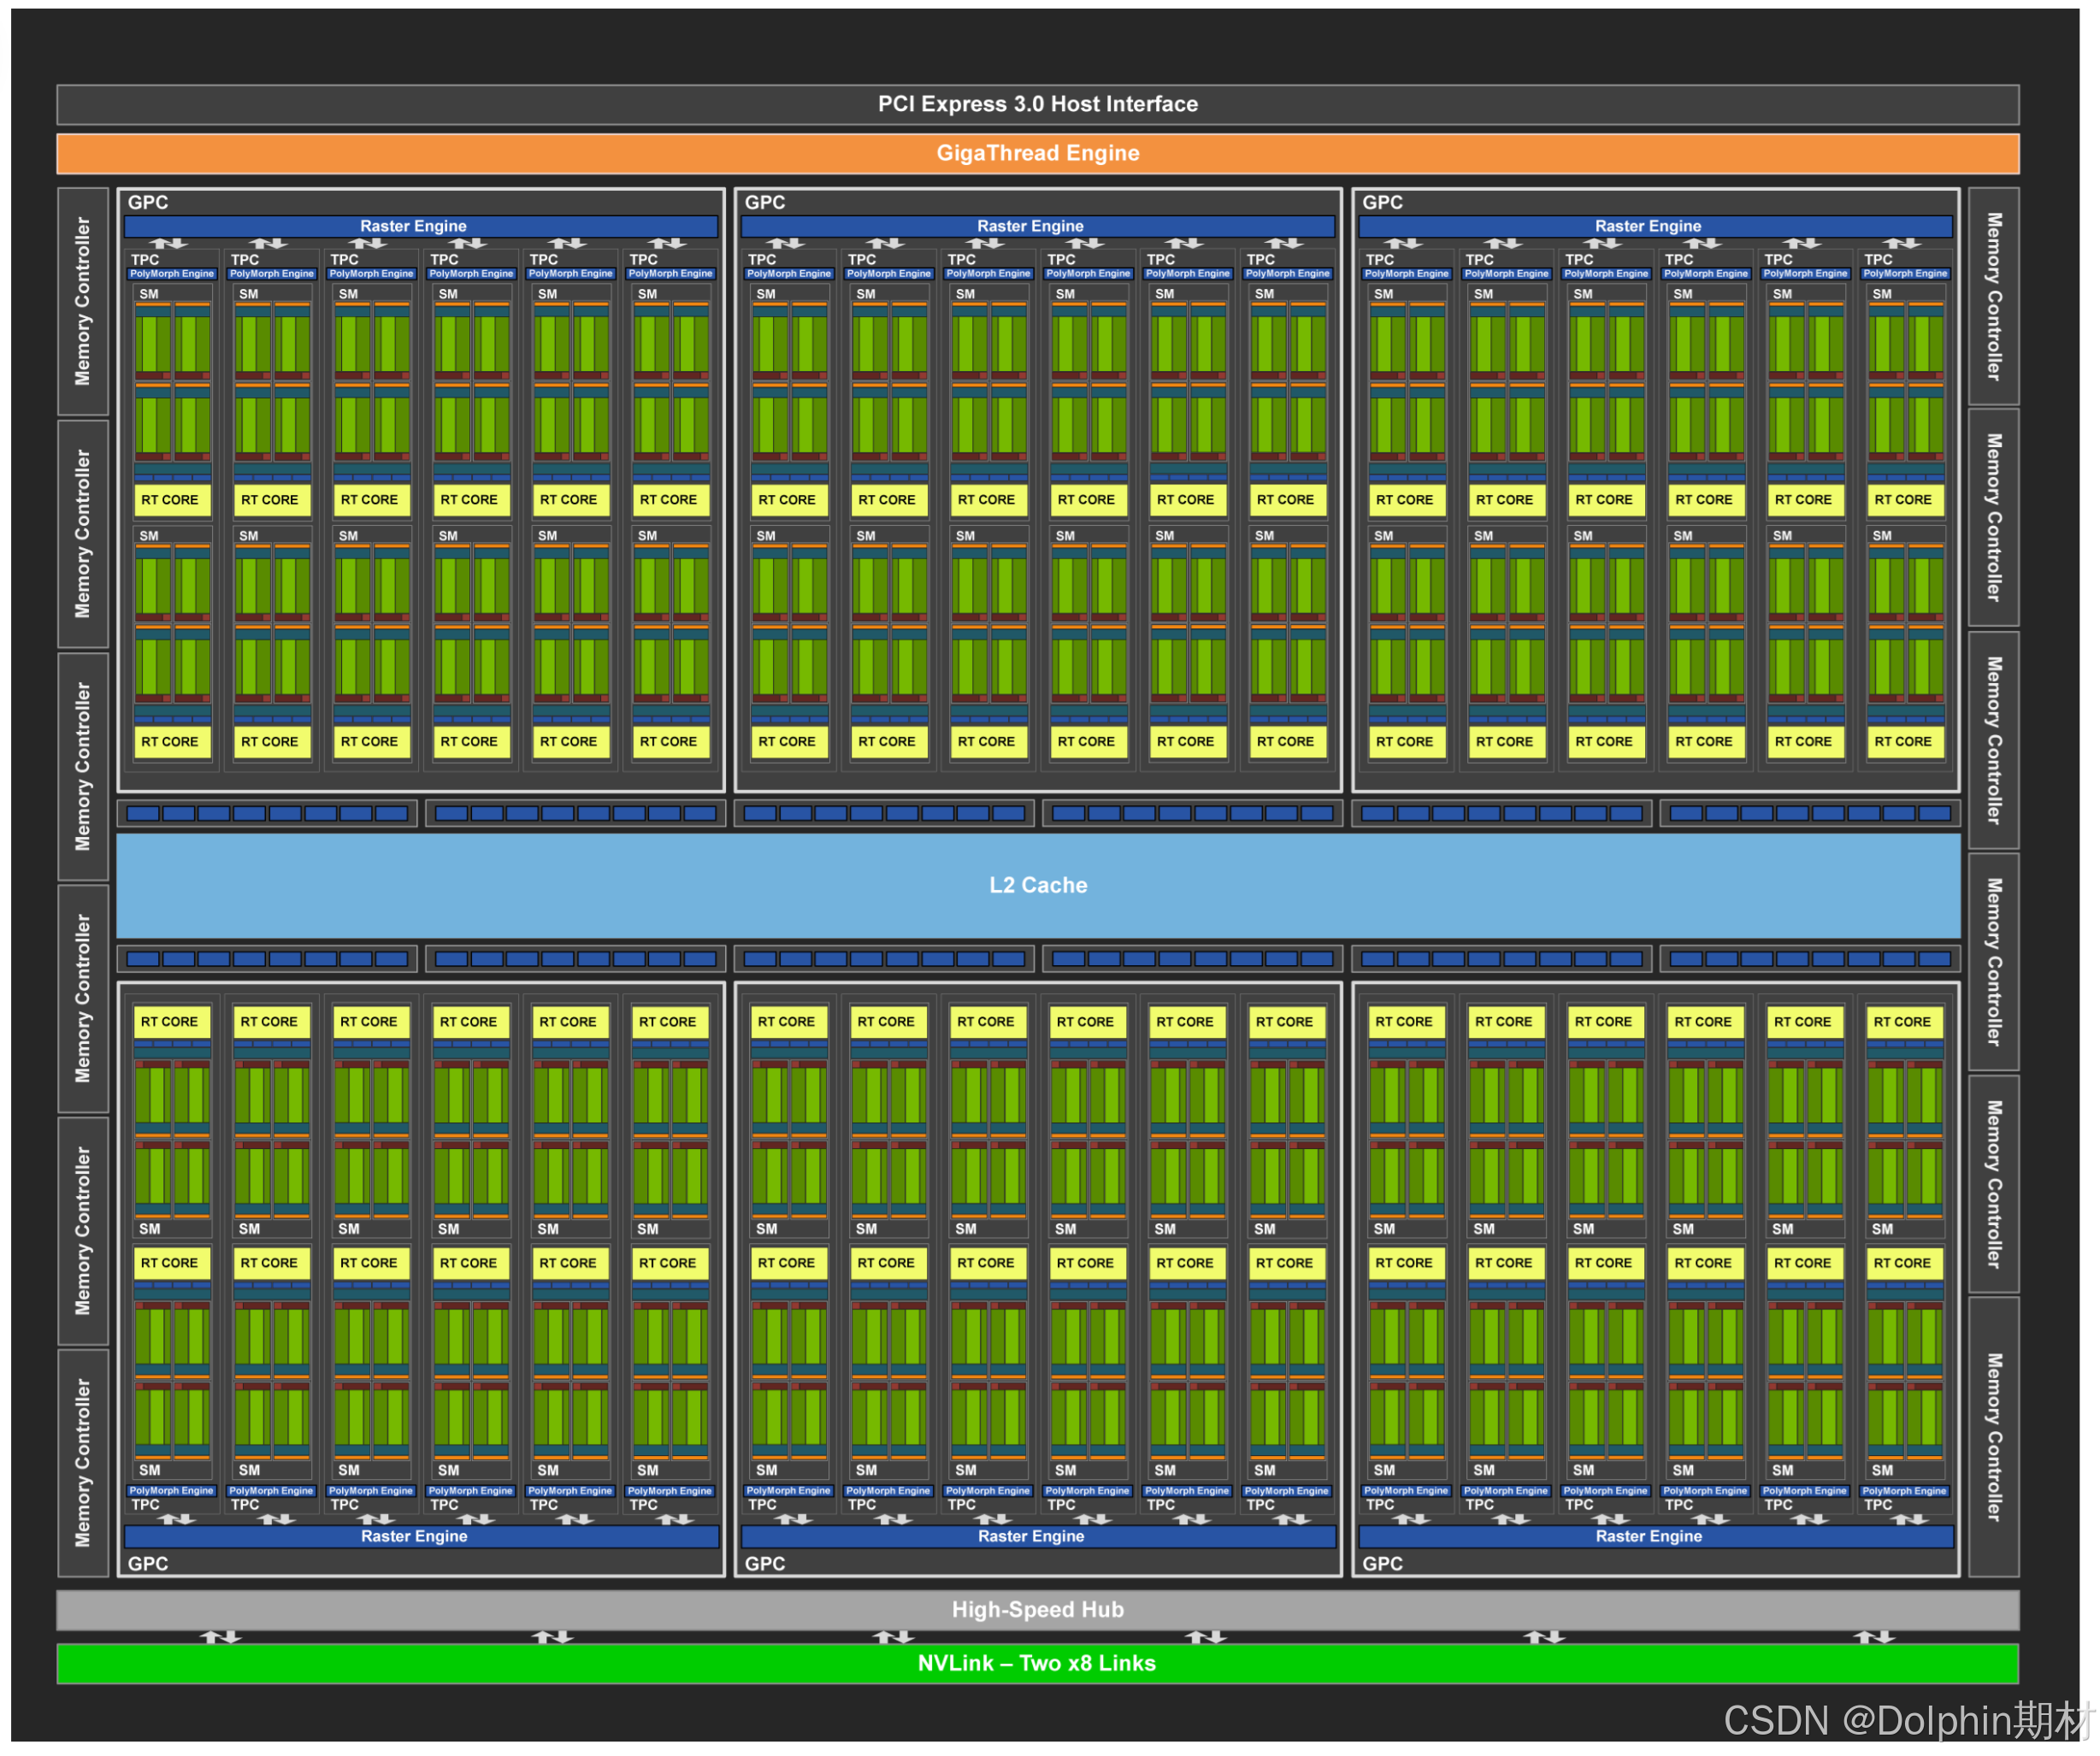
Task: Click first RT CORE in top-left GPC
Action: [170, 499]
